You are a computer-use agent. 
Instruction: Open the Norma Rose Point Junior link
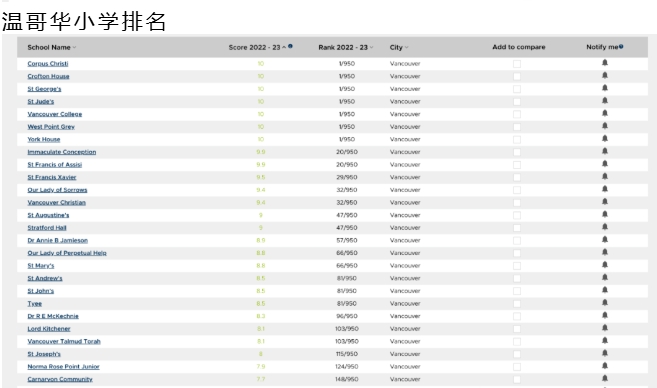click(x=64, y=366)
